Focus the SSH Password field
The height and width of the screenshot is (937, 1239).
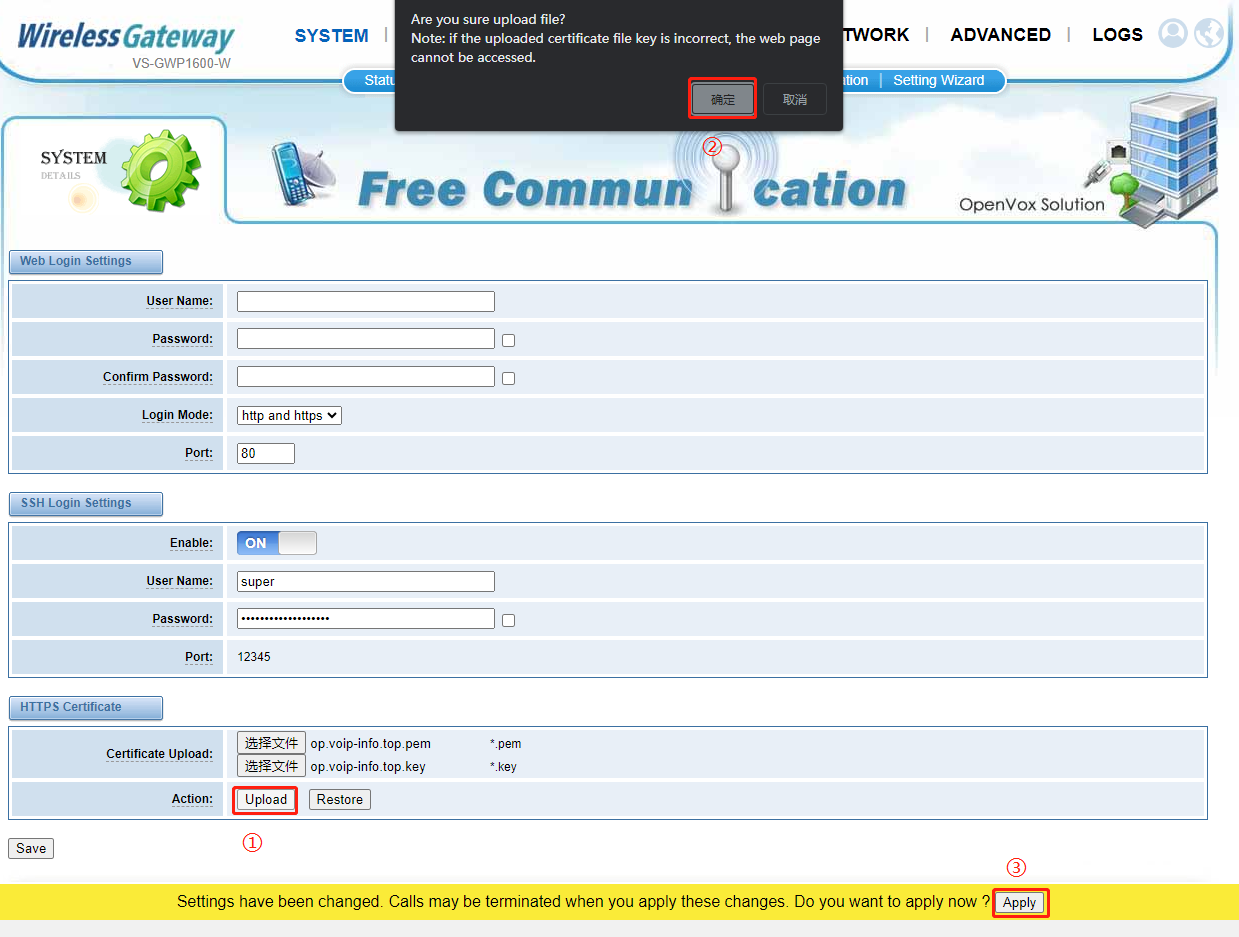point(366,619)
